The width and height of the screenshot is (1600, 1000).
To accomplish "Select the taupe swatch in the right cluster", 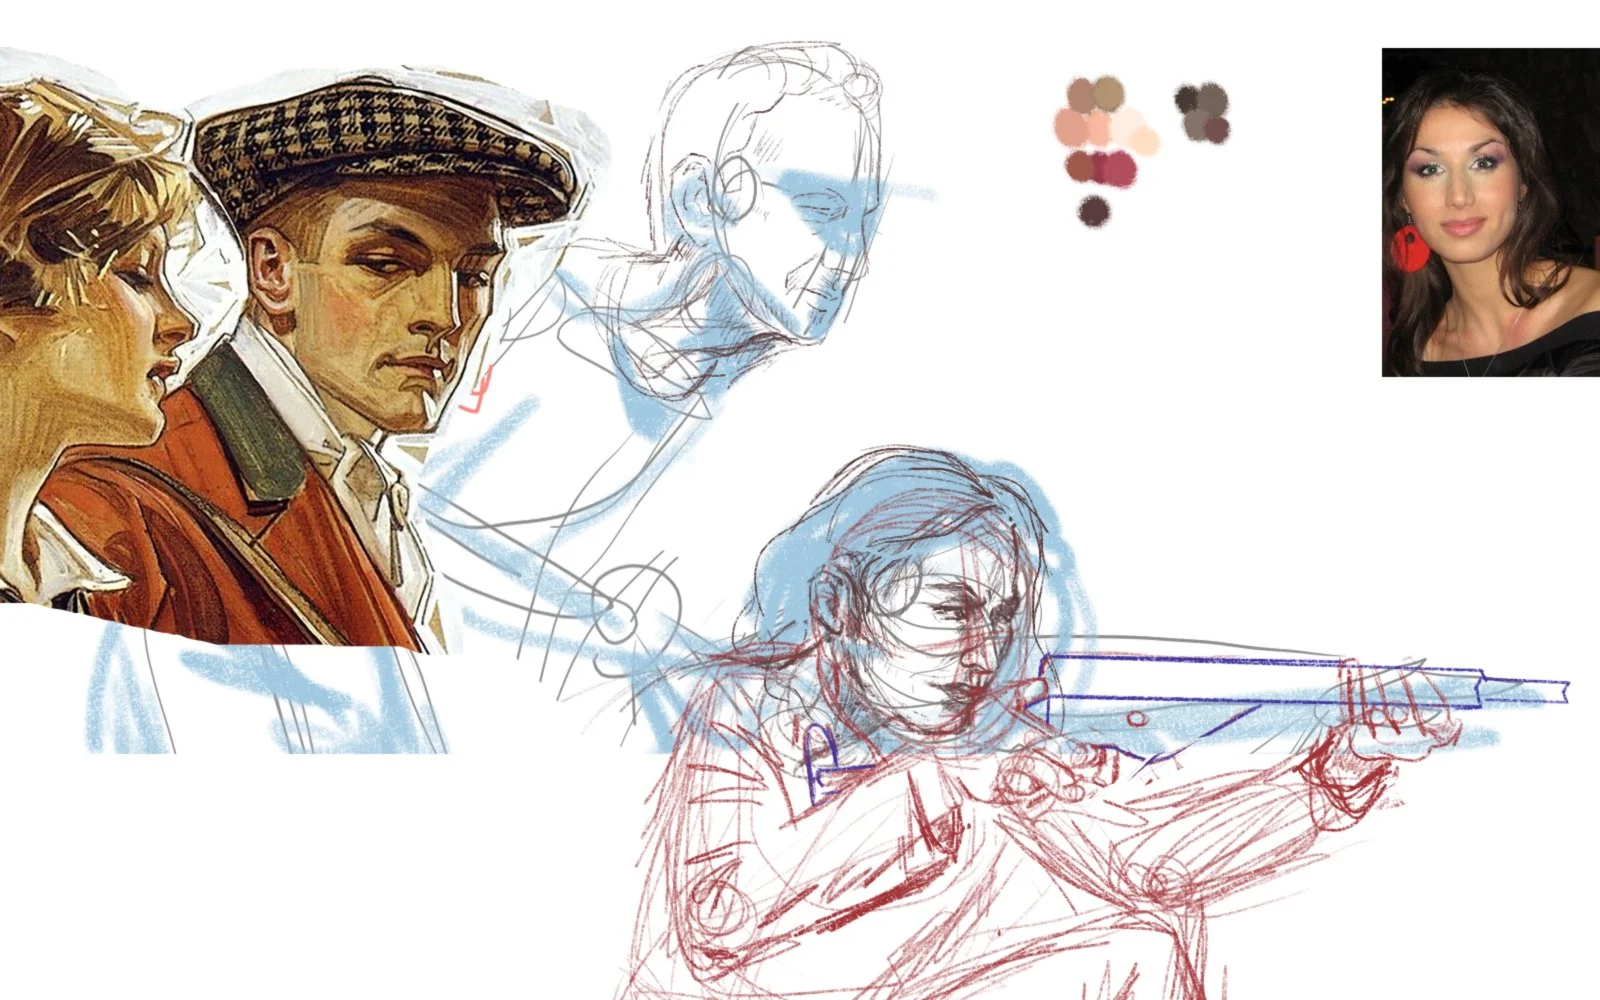I will click(1195, 127).
